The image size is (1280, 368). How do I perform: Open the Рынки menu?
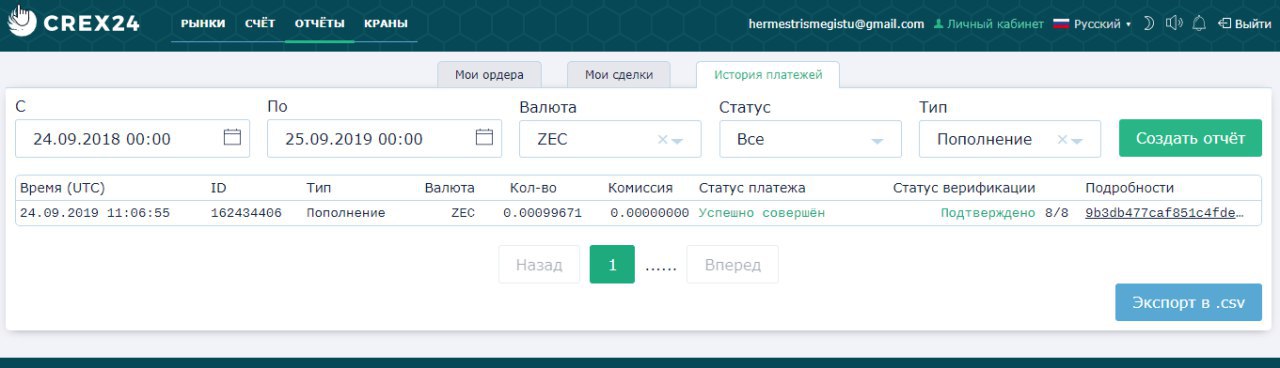203,23
